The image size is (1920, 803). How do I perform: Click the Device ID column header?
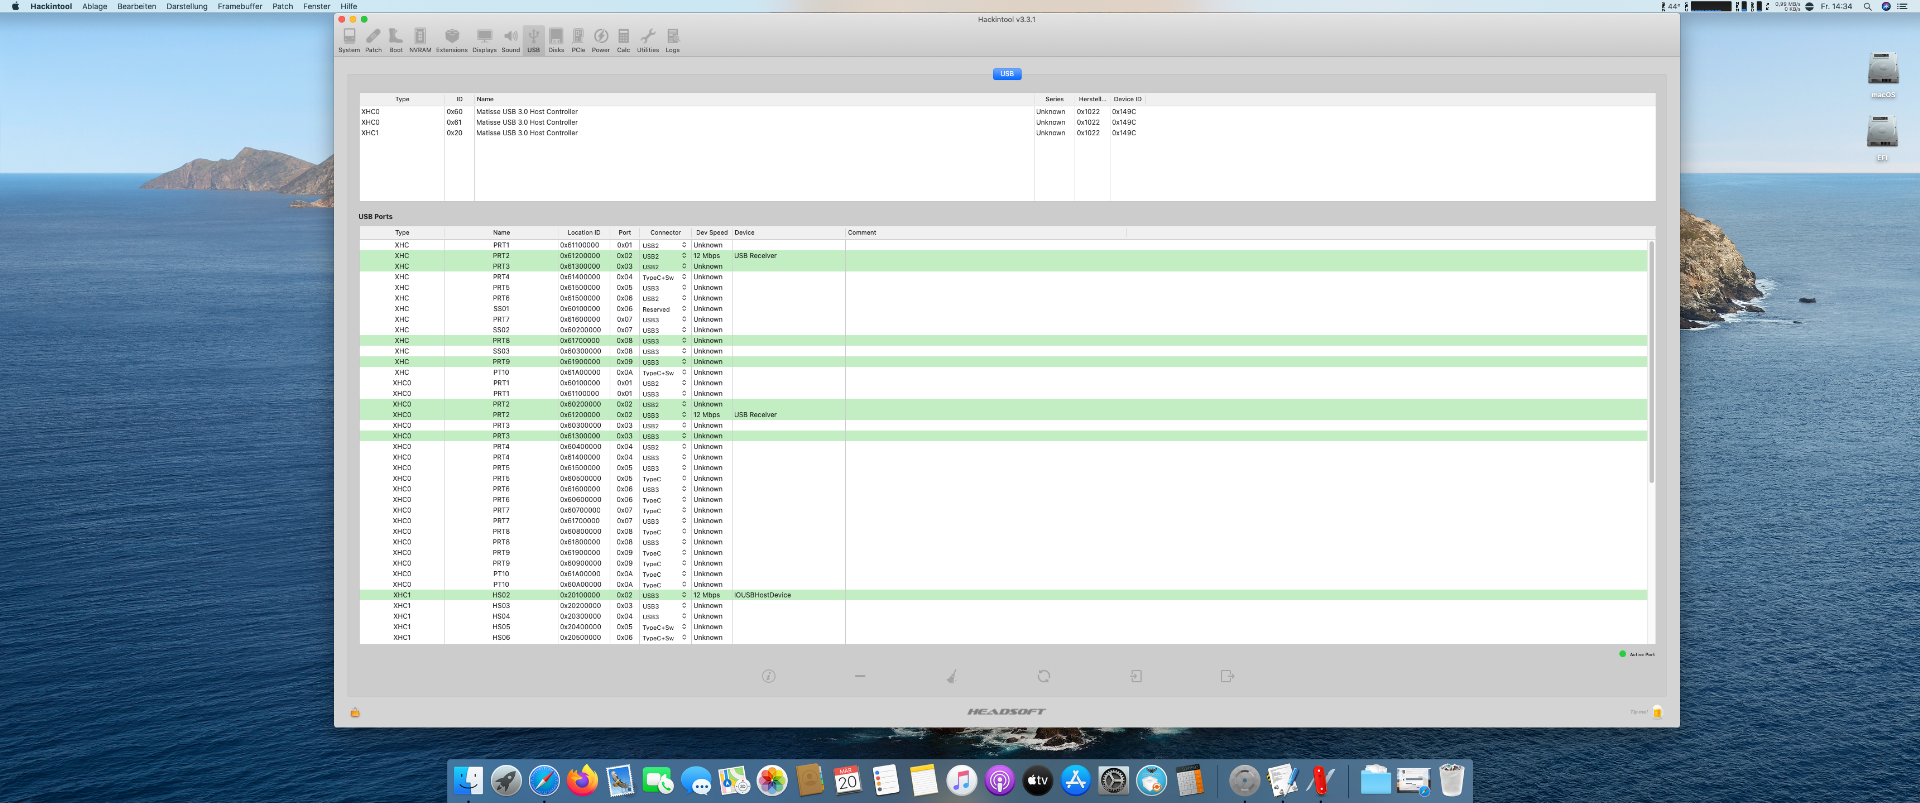pos(1127,99)
